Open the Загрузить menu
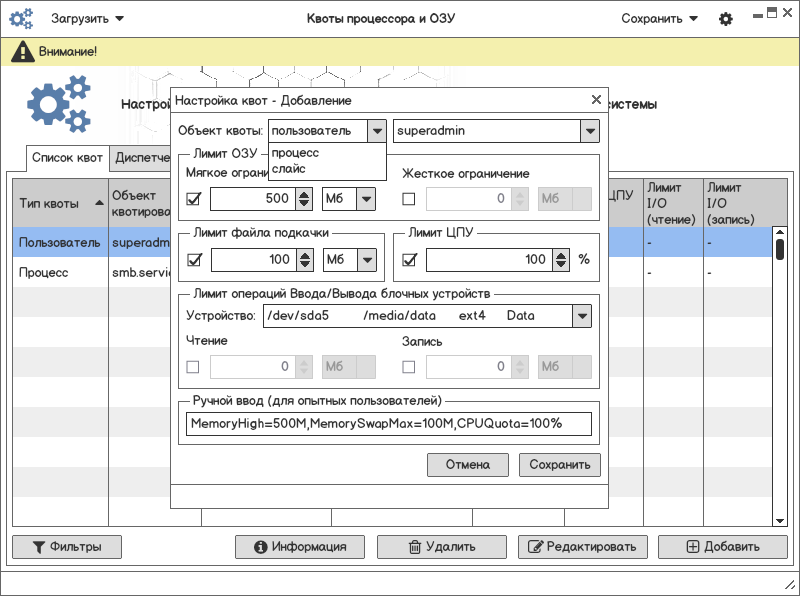The width and height of the screenshot is (800, 596). click(87, 19)
